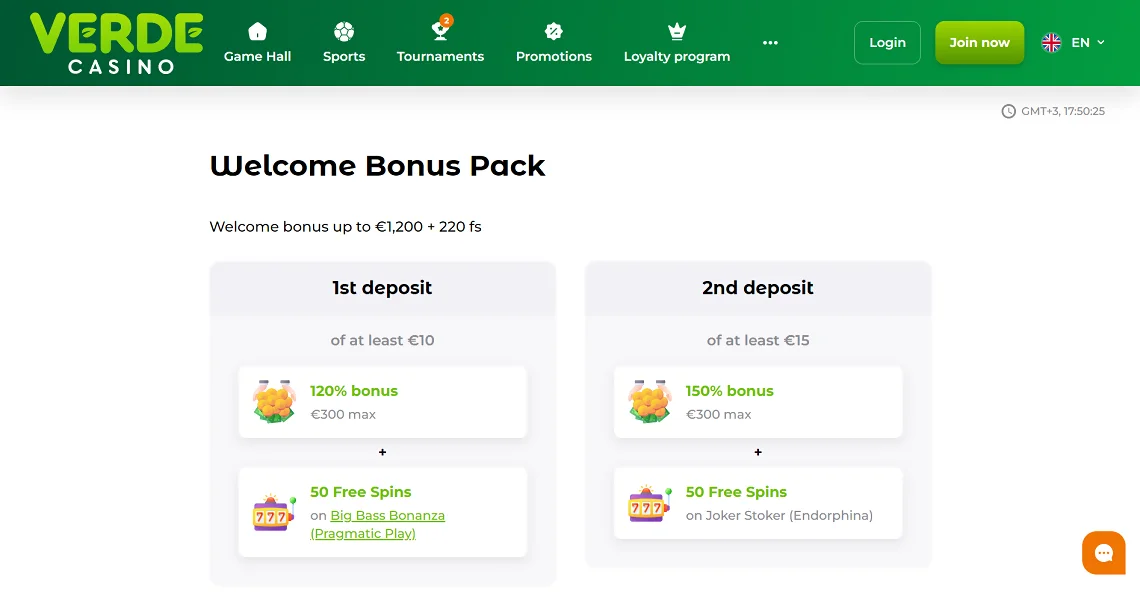Open Loyalty program crown icon
The image size is (1140, 595).
click(x=676, y=31)
